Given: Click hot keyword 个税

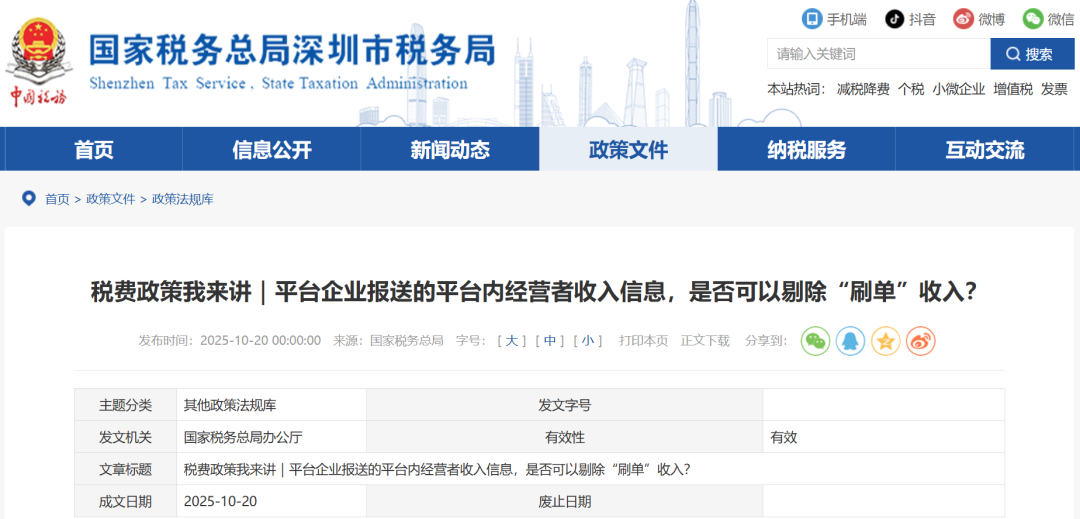Looking at the screenshot, I should click(x=911, y=89).
